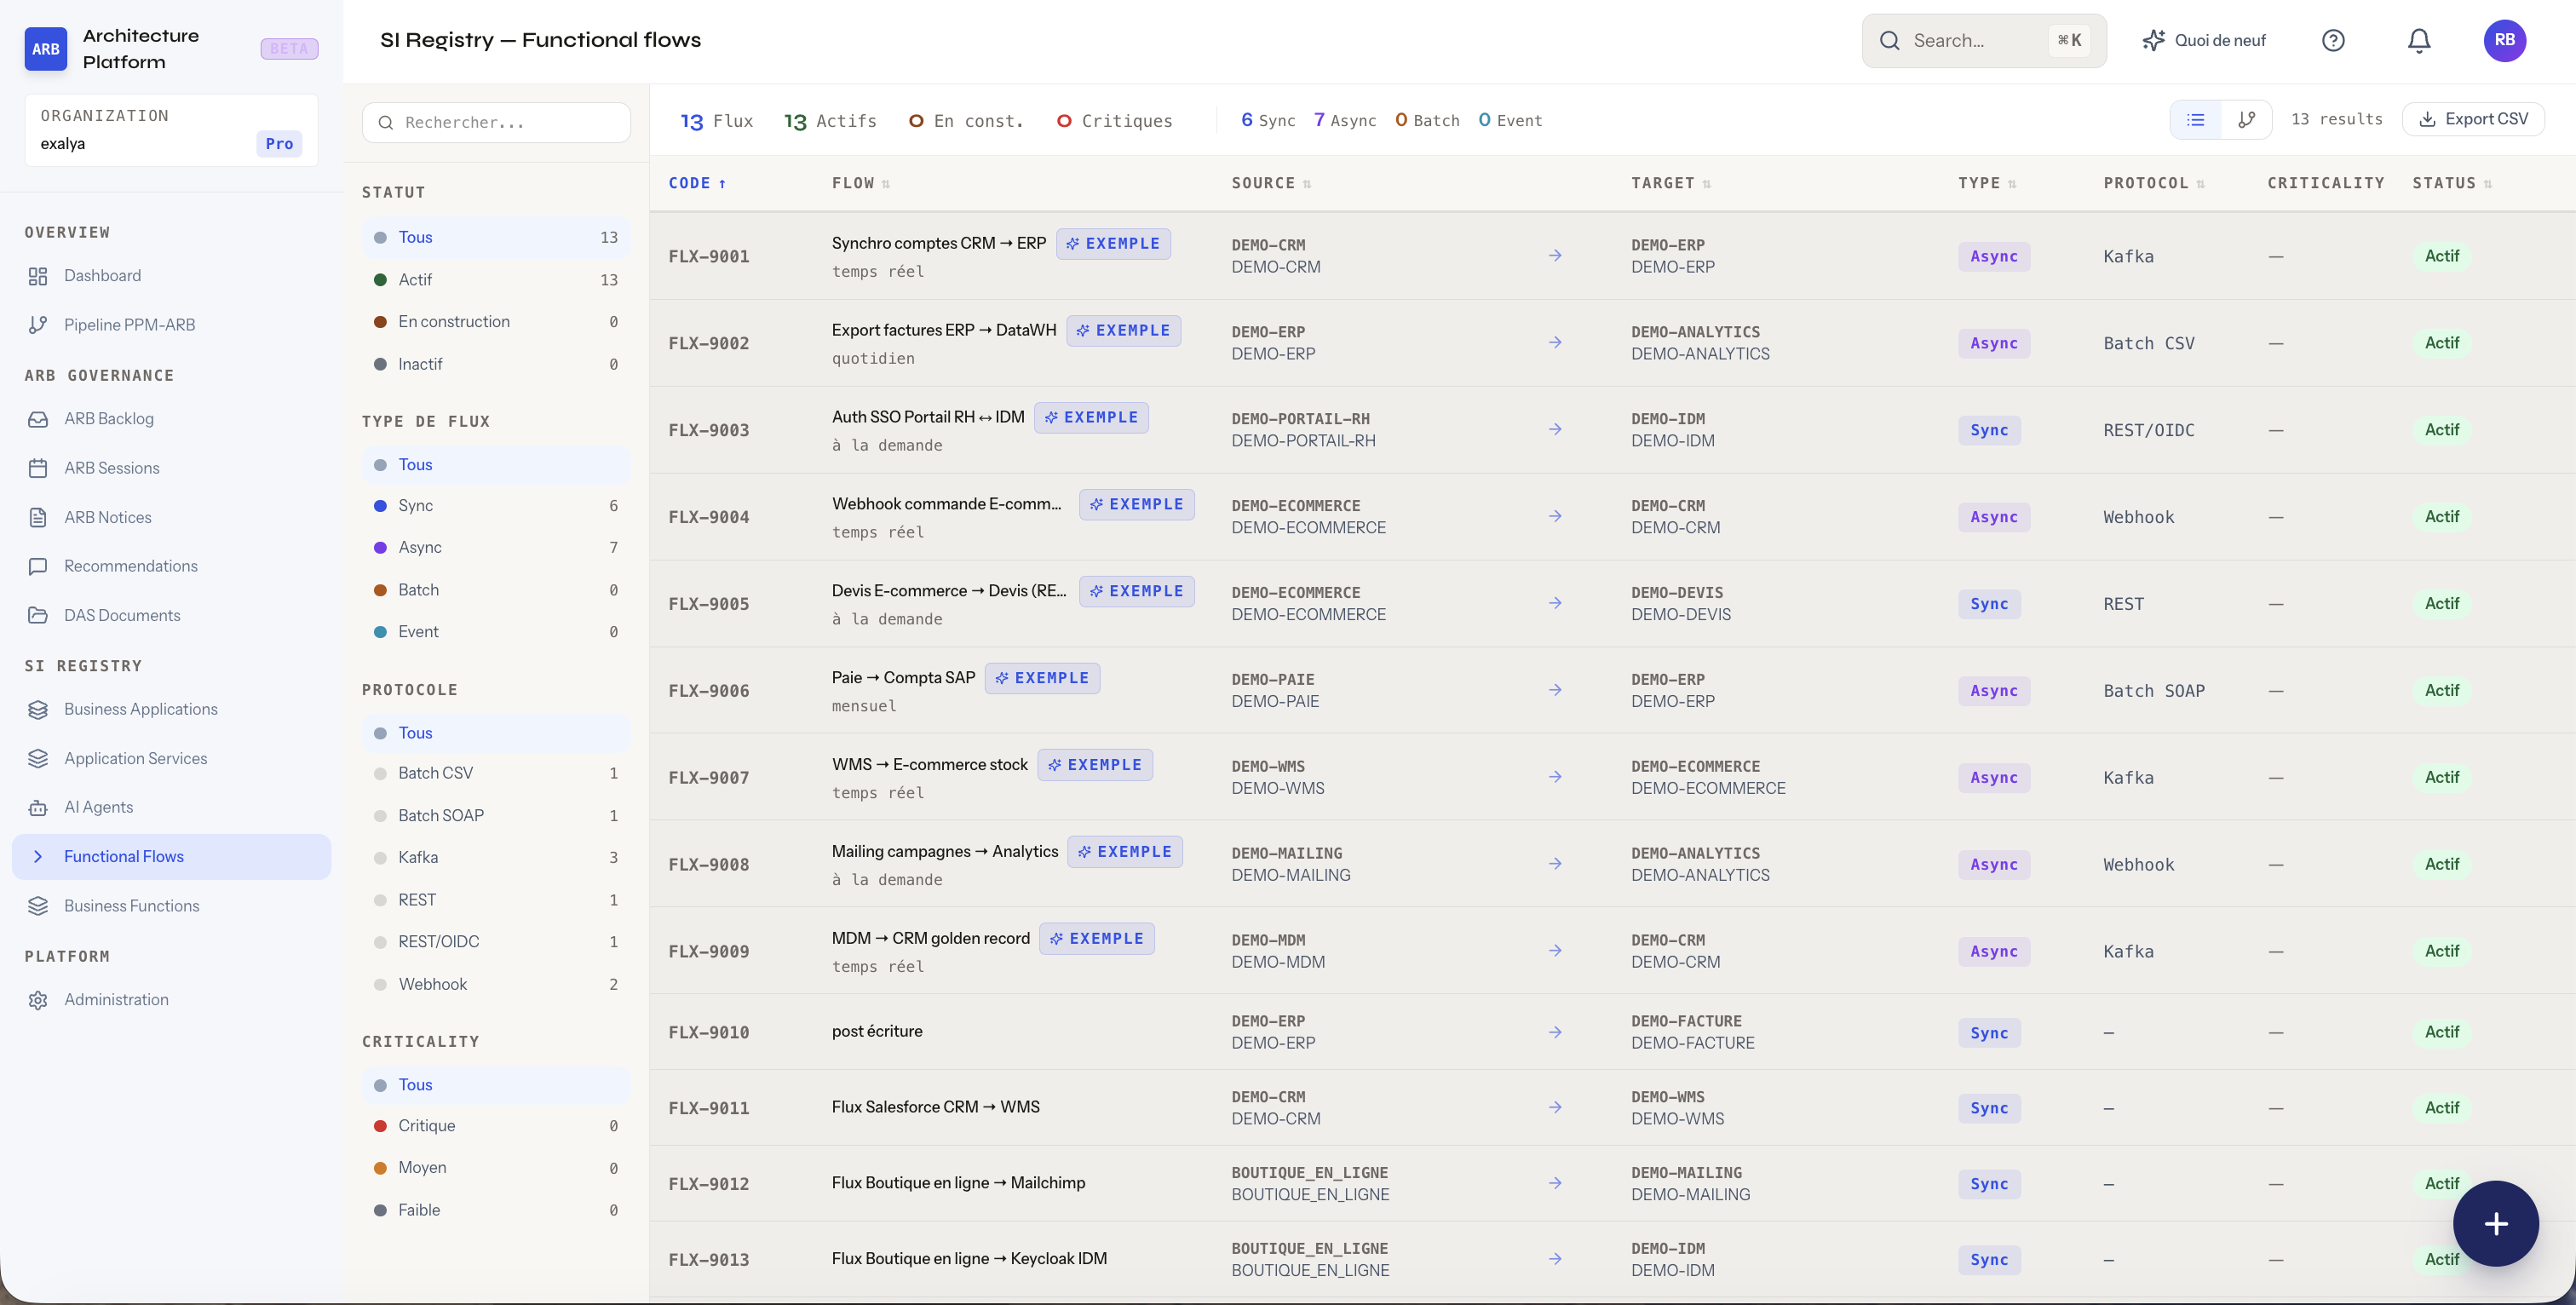Filter flux type by Sync
Image resolution: width=2576 pixels, height=1305 pixels.
pos(496,506)
